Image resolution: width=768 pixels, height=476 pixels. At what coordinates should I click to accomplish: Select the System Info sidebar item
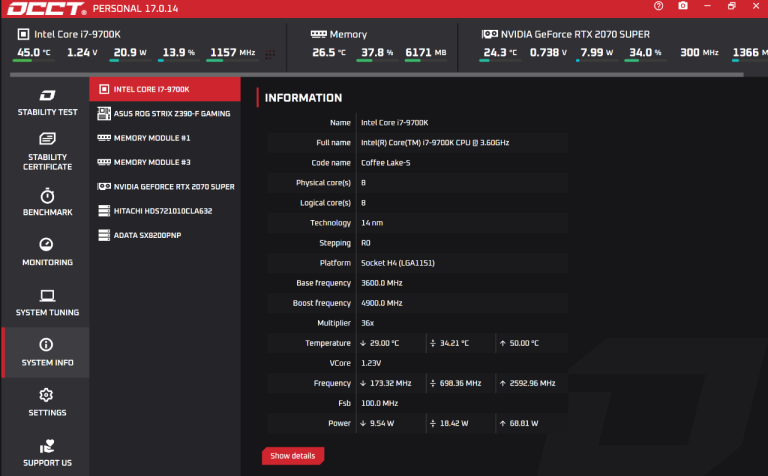47,352
